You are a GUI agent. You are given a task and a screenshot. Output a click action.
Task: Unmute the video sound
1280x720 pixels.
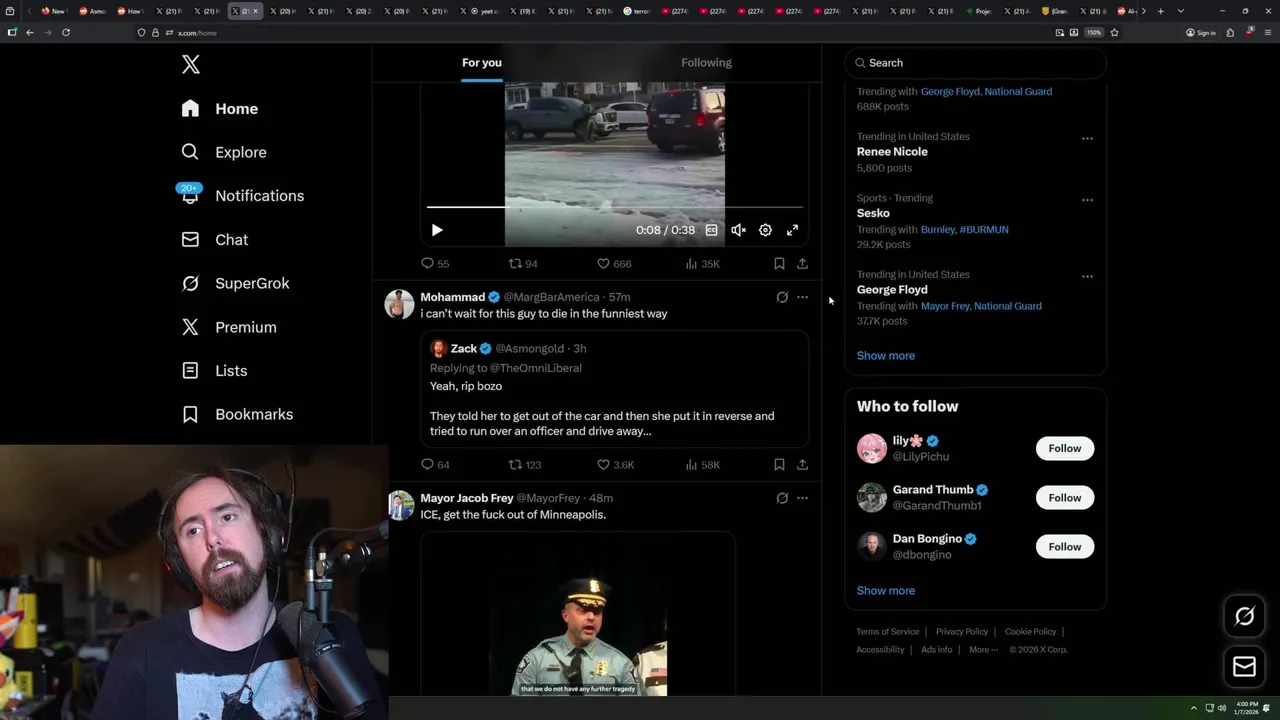coord(738,230)
